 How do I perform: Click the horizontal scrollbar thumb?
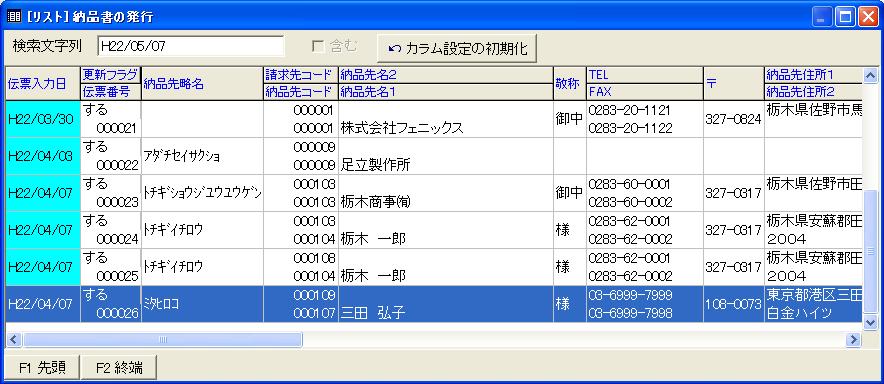pos(162,339)
